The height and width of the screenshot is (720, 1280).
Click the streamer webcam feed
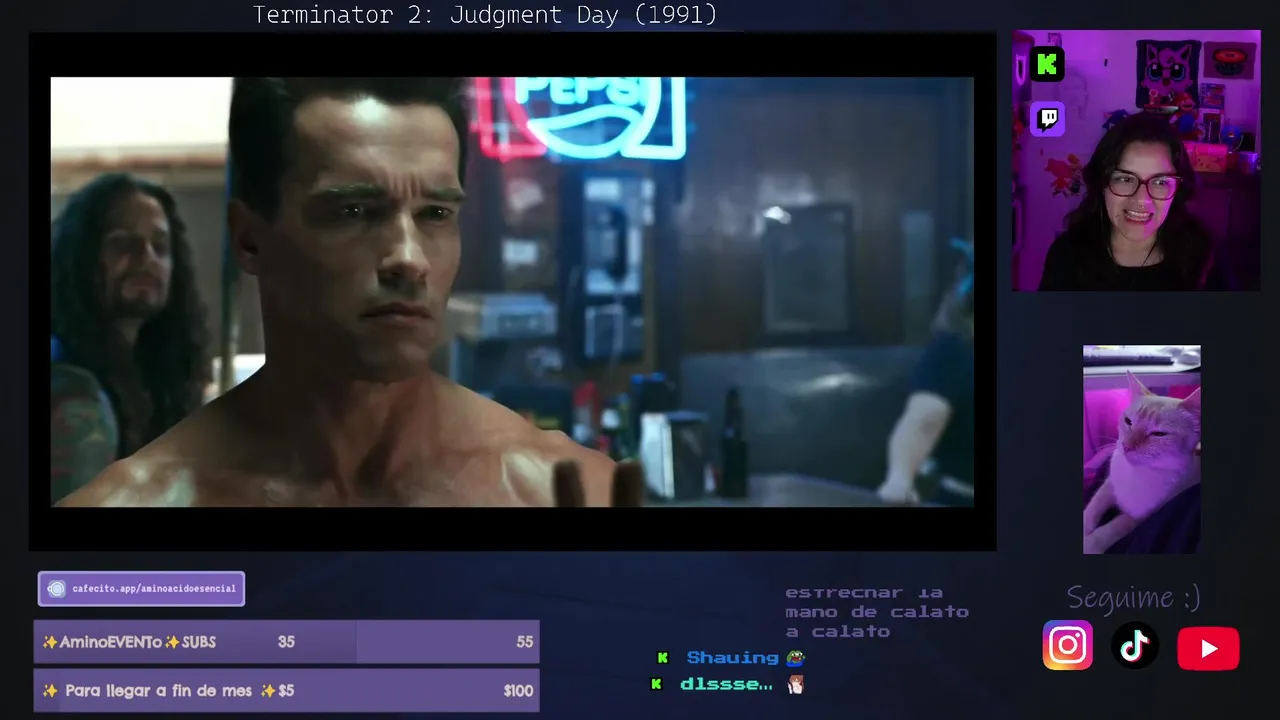1136,161
